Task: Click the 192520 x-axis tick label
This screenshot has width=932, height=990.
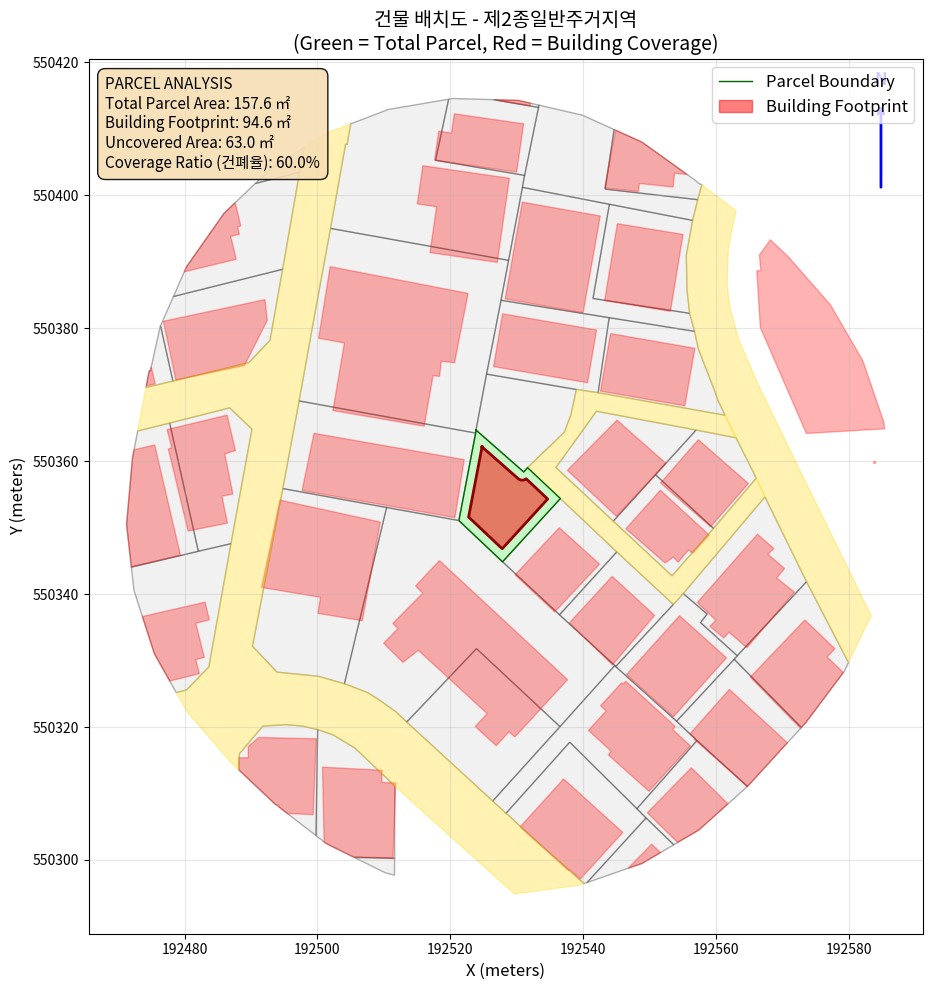Action: (x=450, y=945)
